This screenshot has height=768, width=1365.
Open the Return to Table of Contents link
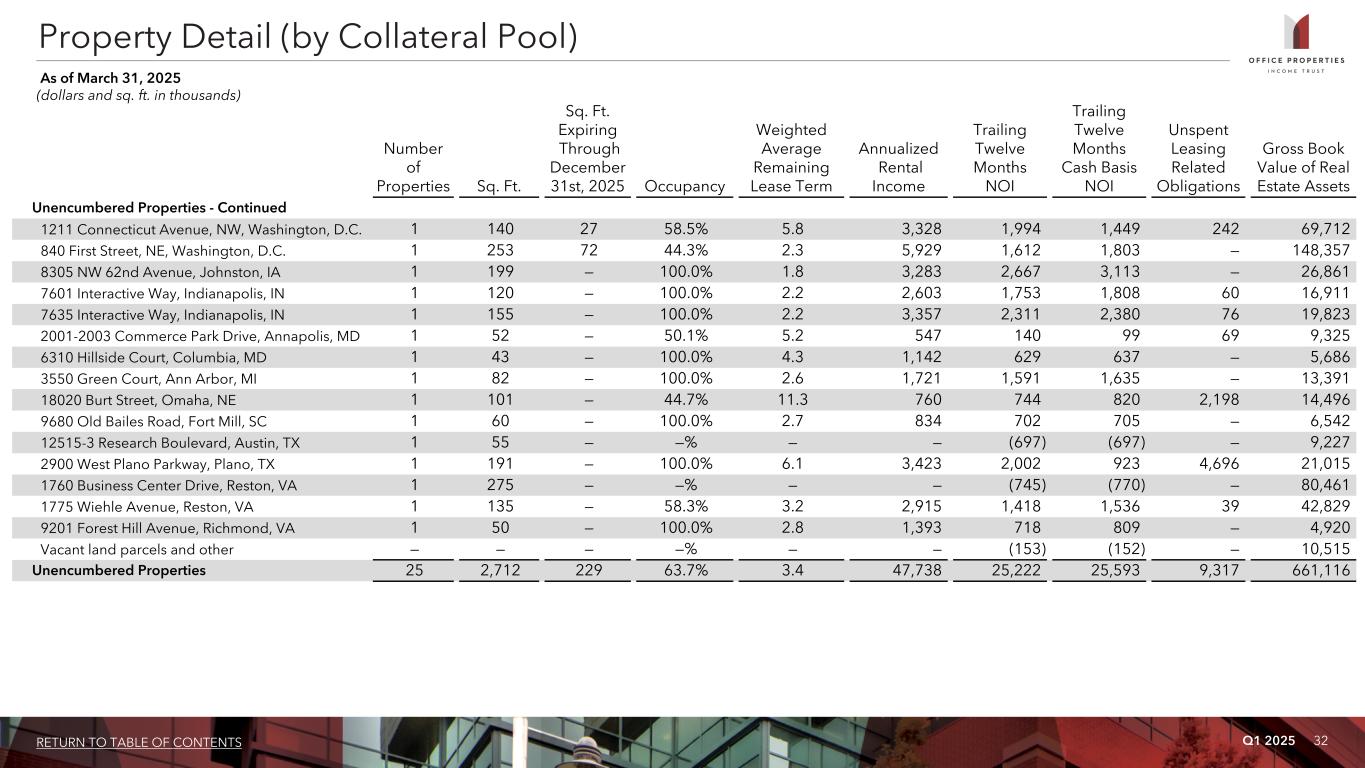click(139, 742)
